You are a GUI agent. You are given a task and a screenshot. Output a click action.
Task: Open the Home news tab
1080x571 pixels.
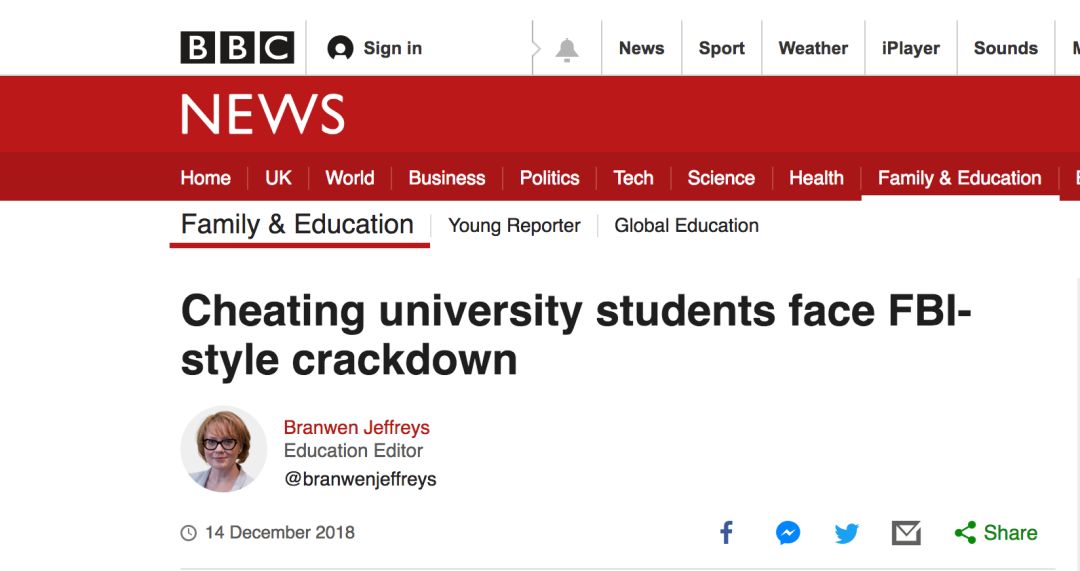(205, 178)
